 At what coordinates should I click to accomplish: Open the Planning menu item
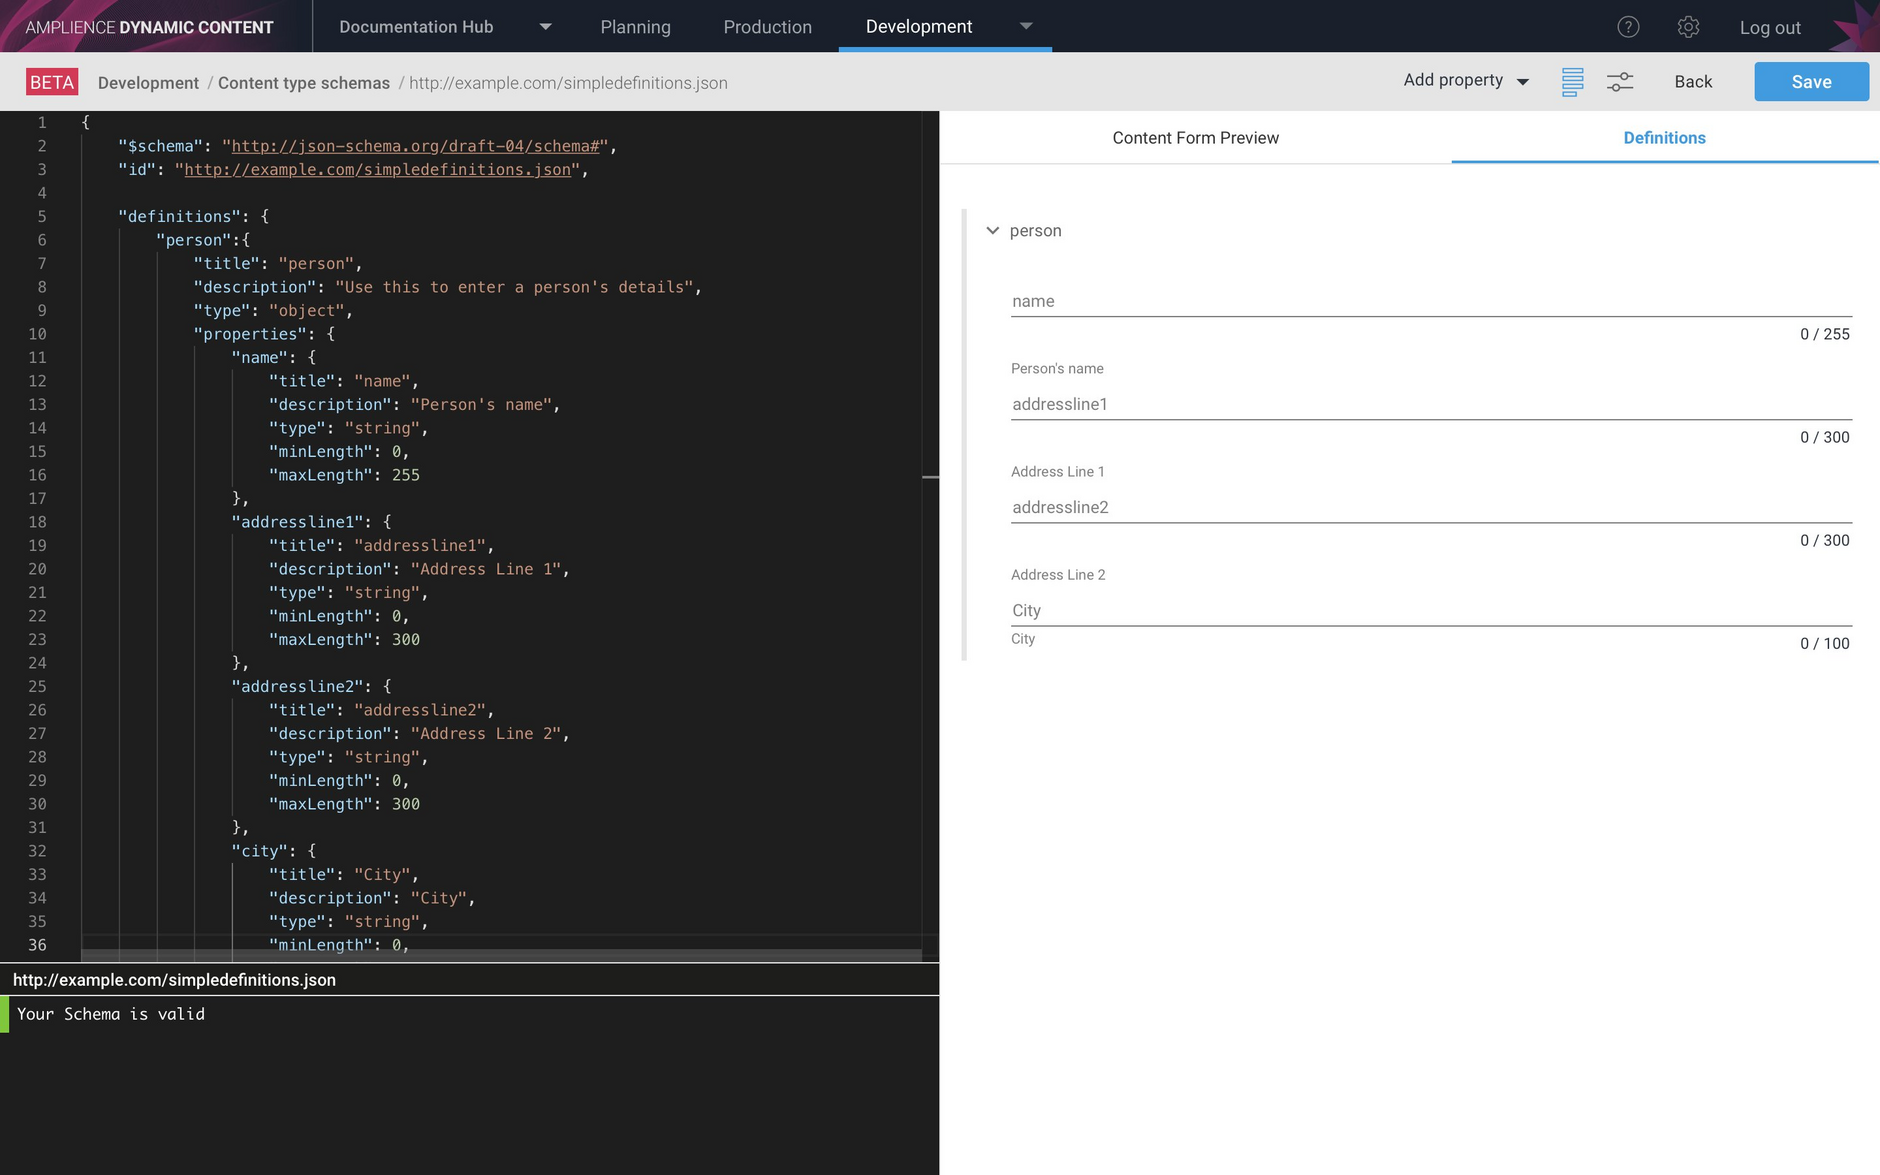click(x=636, y=26)
